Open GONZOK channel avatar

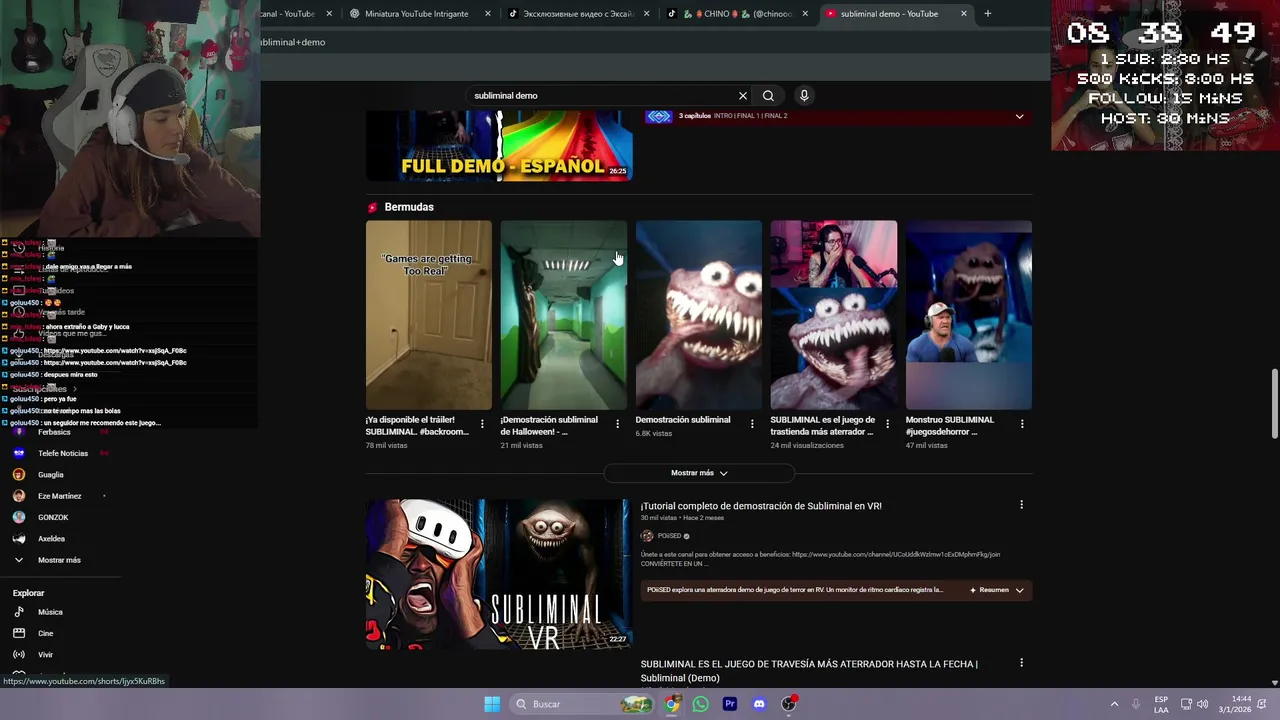pyautogui.click(x=19, y=517)
